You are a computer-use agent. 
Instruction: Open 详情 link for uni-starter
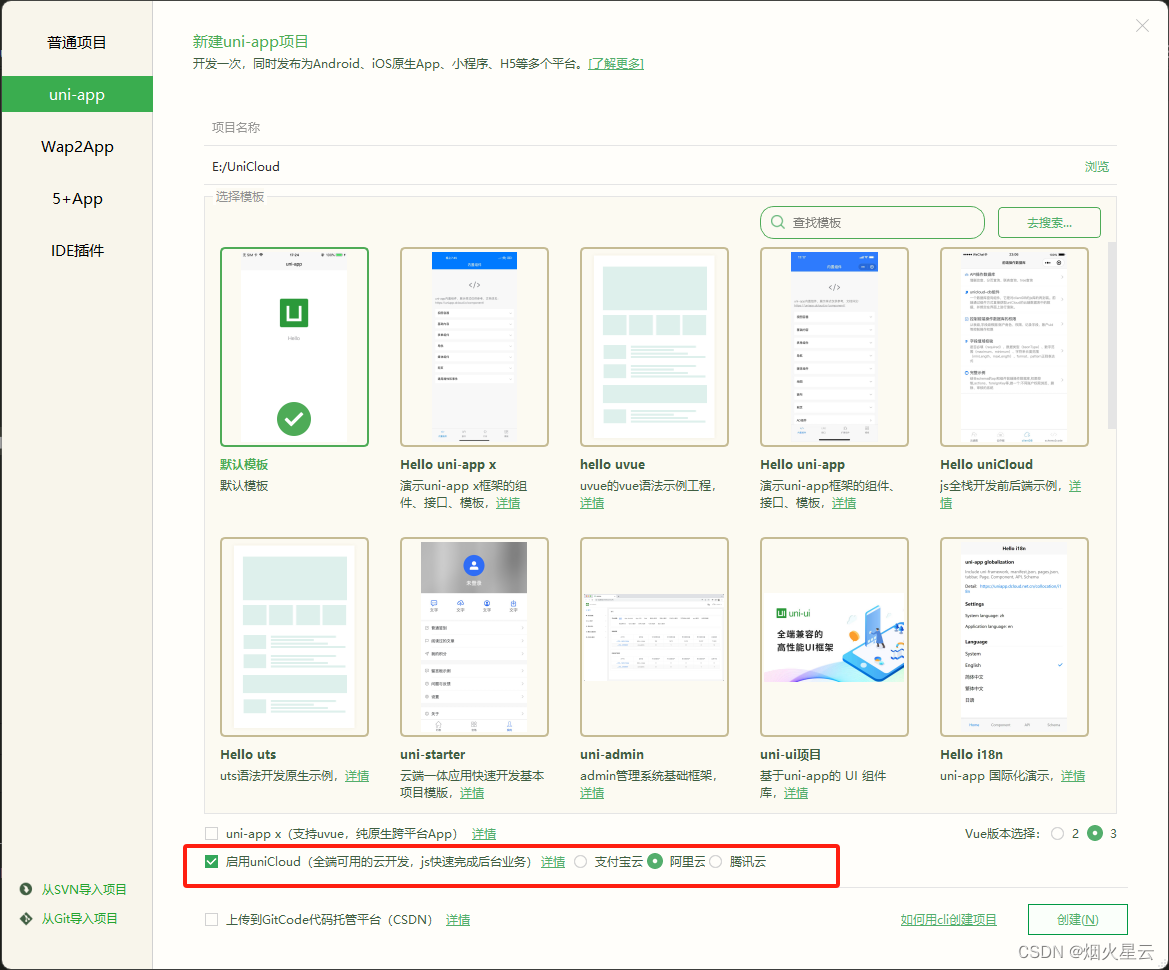(472, 793)
